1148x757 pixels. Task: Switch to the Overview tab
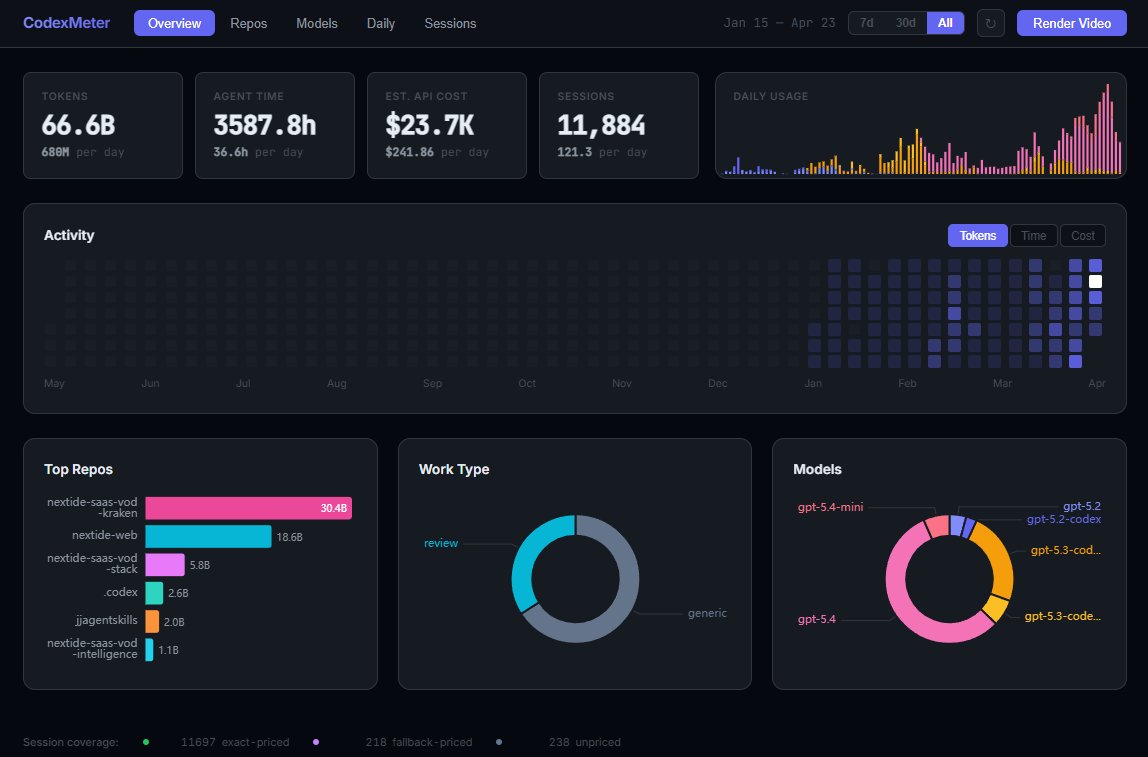point(174,23)
